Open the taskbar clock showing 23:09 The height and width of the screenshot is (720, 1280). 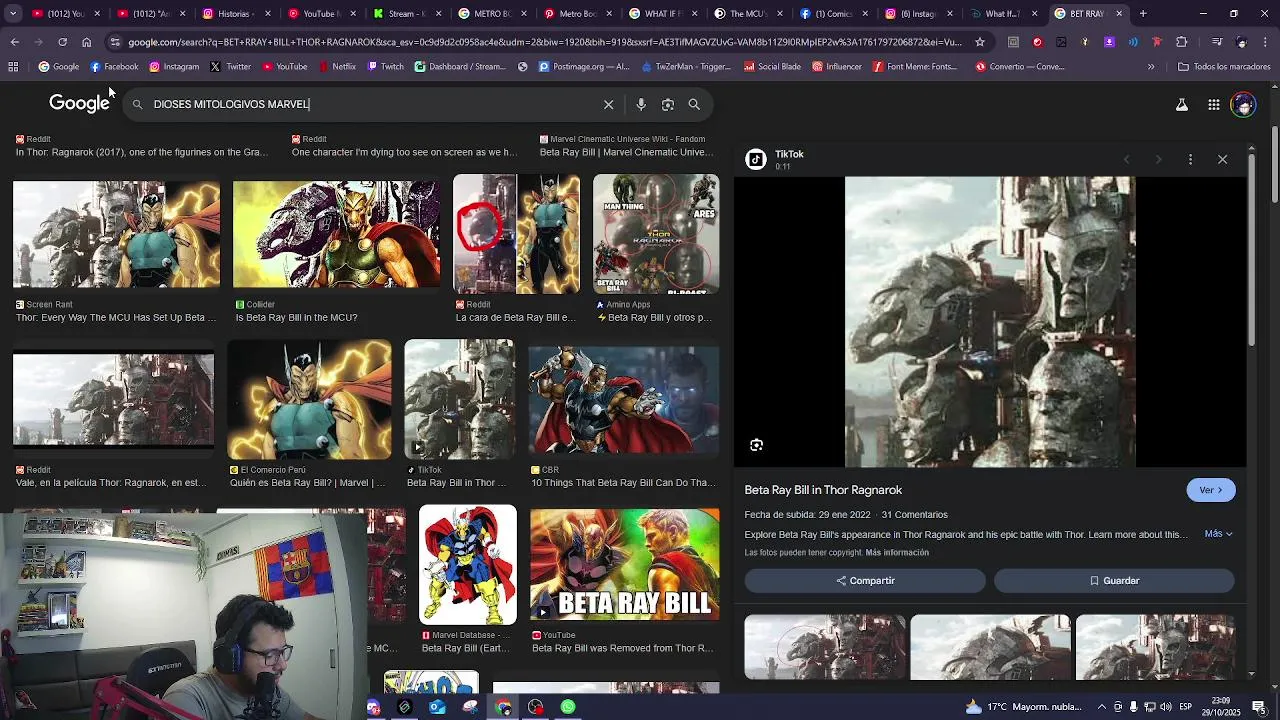1221,707
